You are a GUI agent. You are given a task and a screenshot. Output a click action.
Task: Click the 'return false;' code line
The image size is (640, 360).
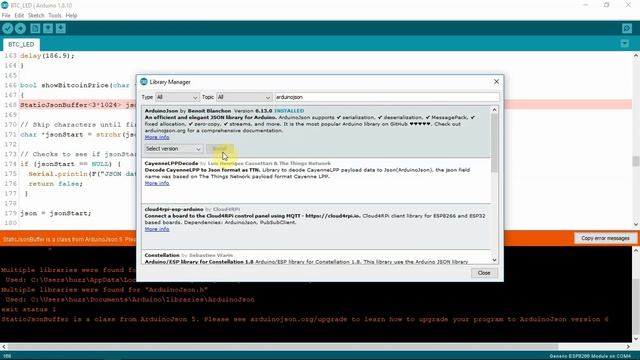tap(56, 184)
